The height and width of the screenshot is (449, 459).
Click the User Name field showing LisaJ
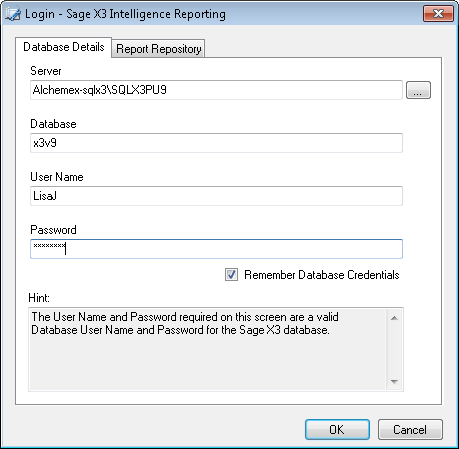tap(216, 196)
